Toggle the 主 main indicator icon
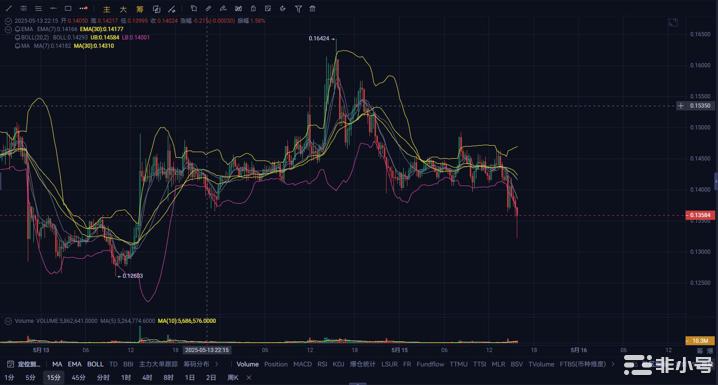Screen dimensions: 718x385 pyautogui.click(x=107, y=9)
